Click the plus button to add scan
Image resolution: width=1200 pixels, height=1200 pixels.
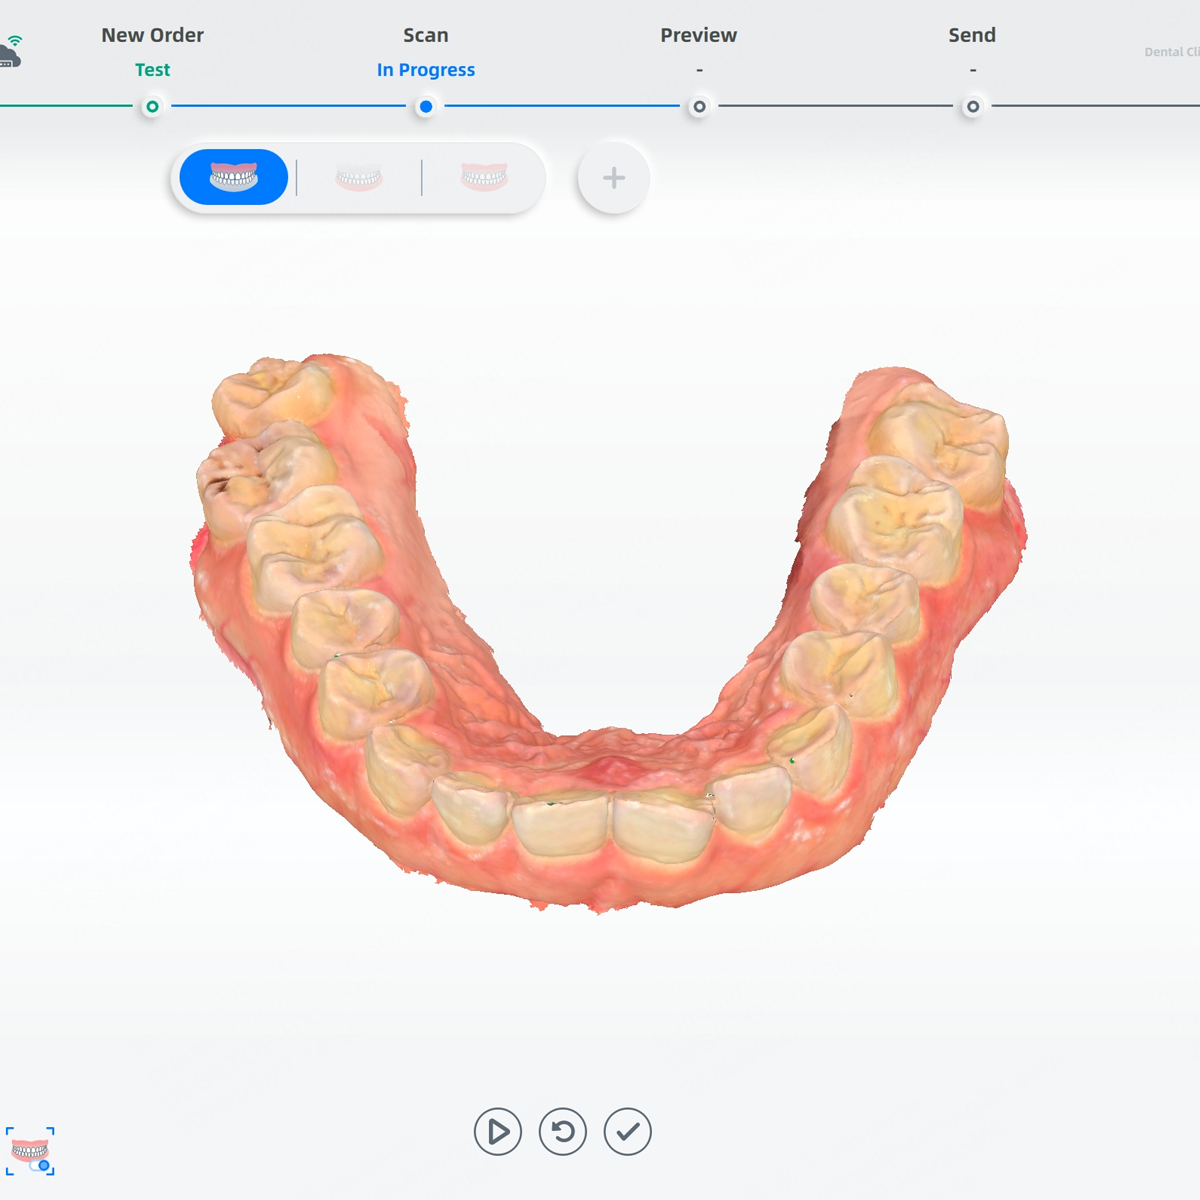tap(614, 178)
